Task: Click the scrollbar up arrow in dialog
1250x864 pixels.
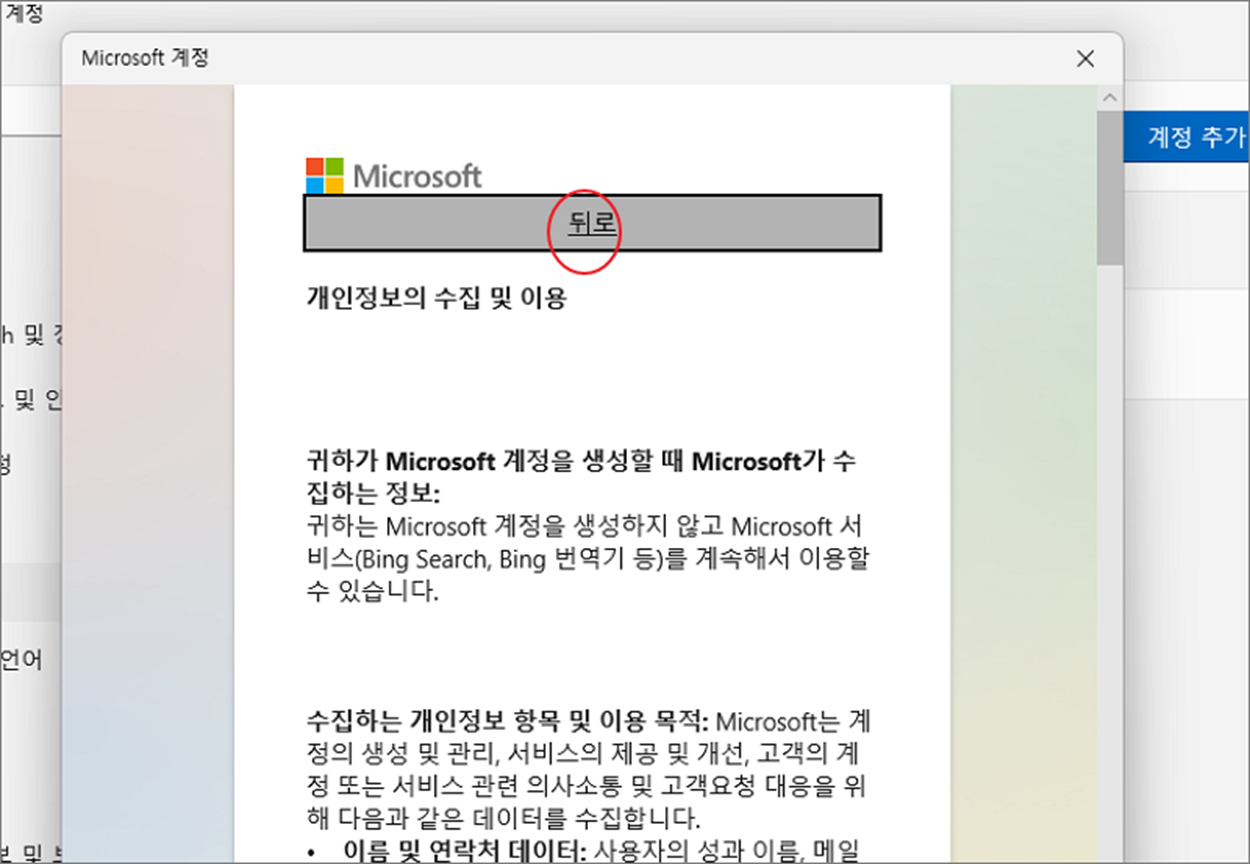Action: (x=1108, y=98)
